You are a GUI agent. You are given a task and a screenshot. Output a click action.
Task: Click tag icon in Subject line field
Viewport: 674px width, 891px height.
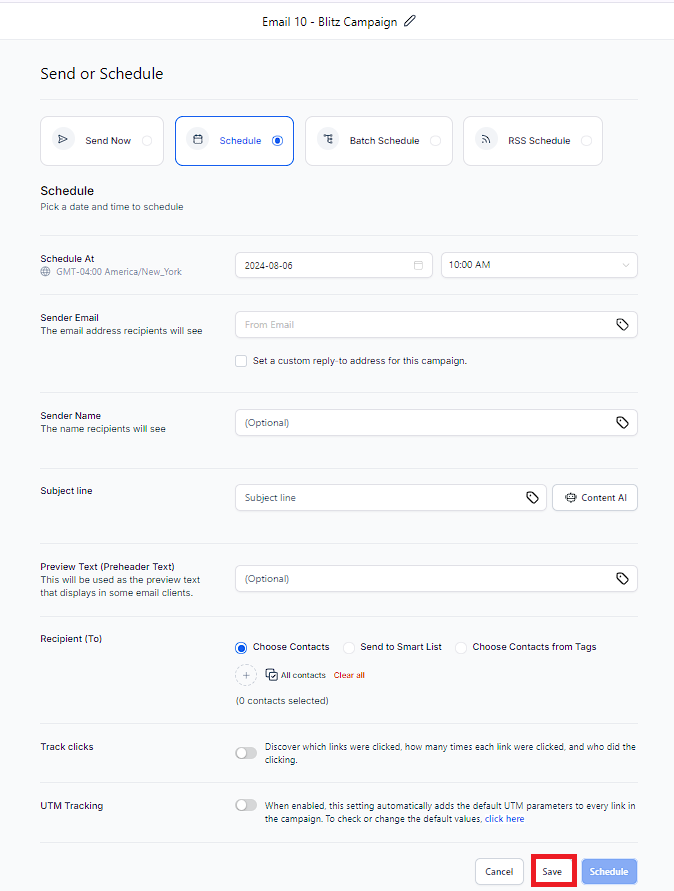tap(532, 498)
